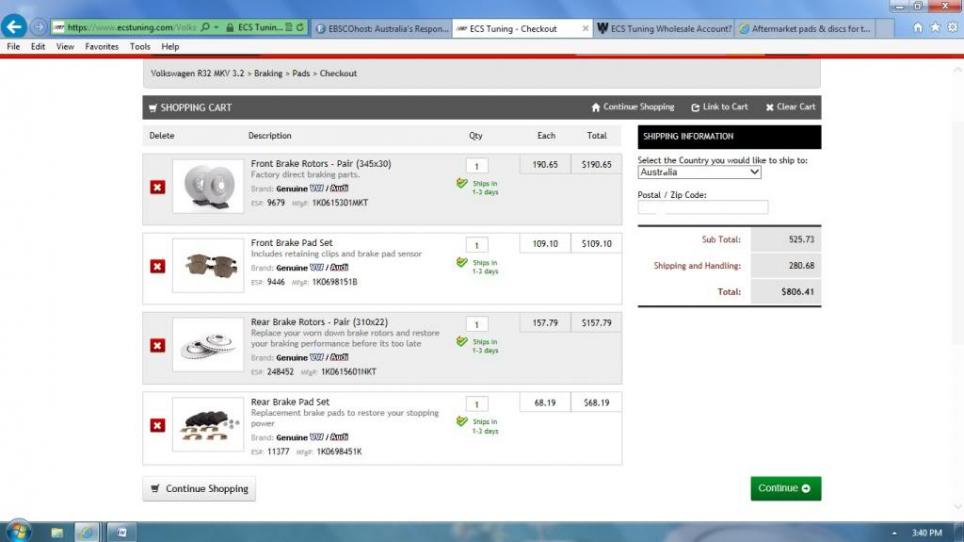The width and height of the screenshot is (964, 542).
Task: Delete Rear Brake Rotors from cart
Action: tap(157, 345)
